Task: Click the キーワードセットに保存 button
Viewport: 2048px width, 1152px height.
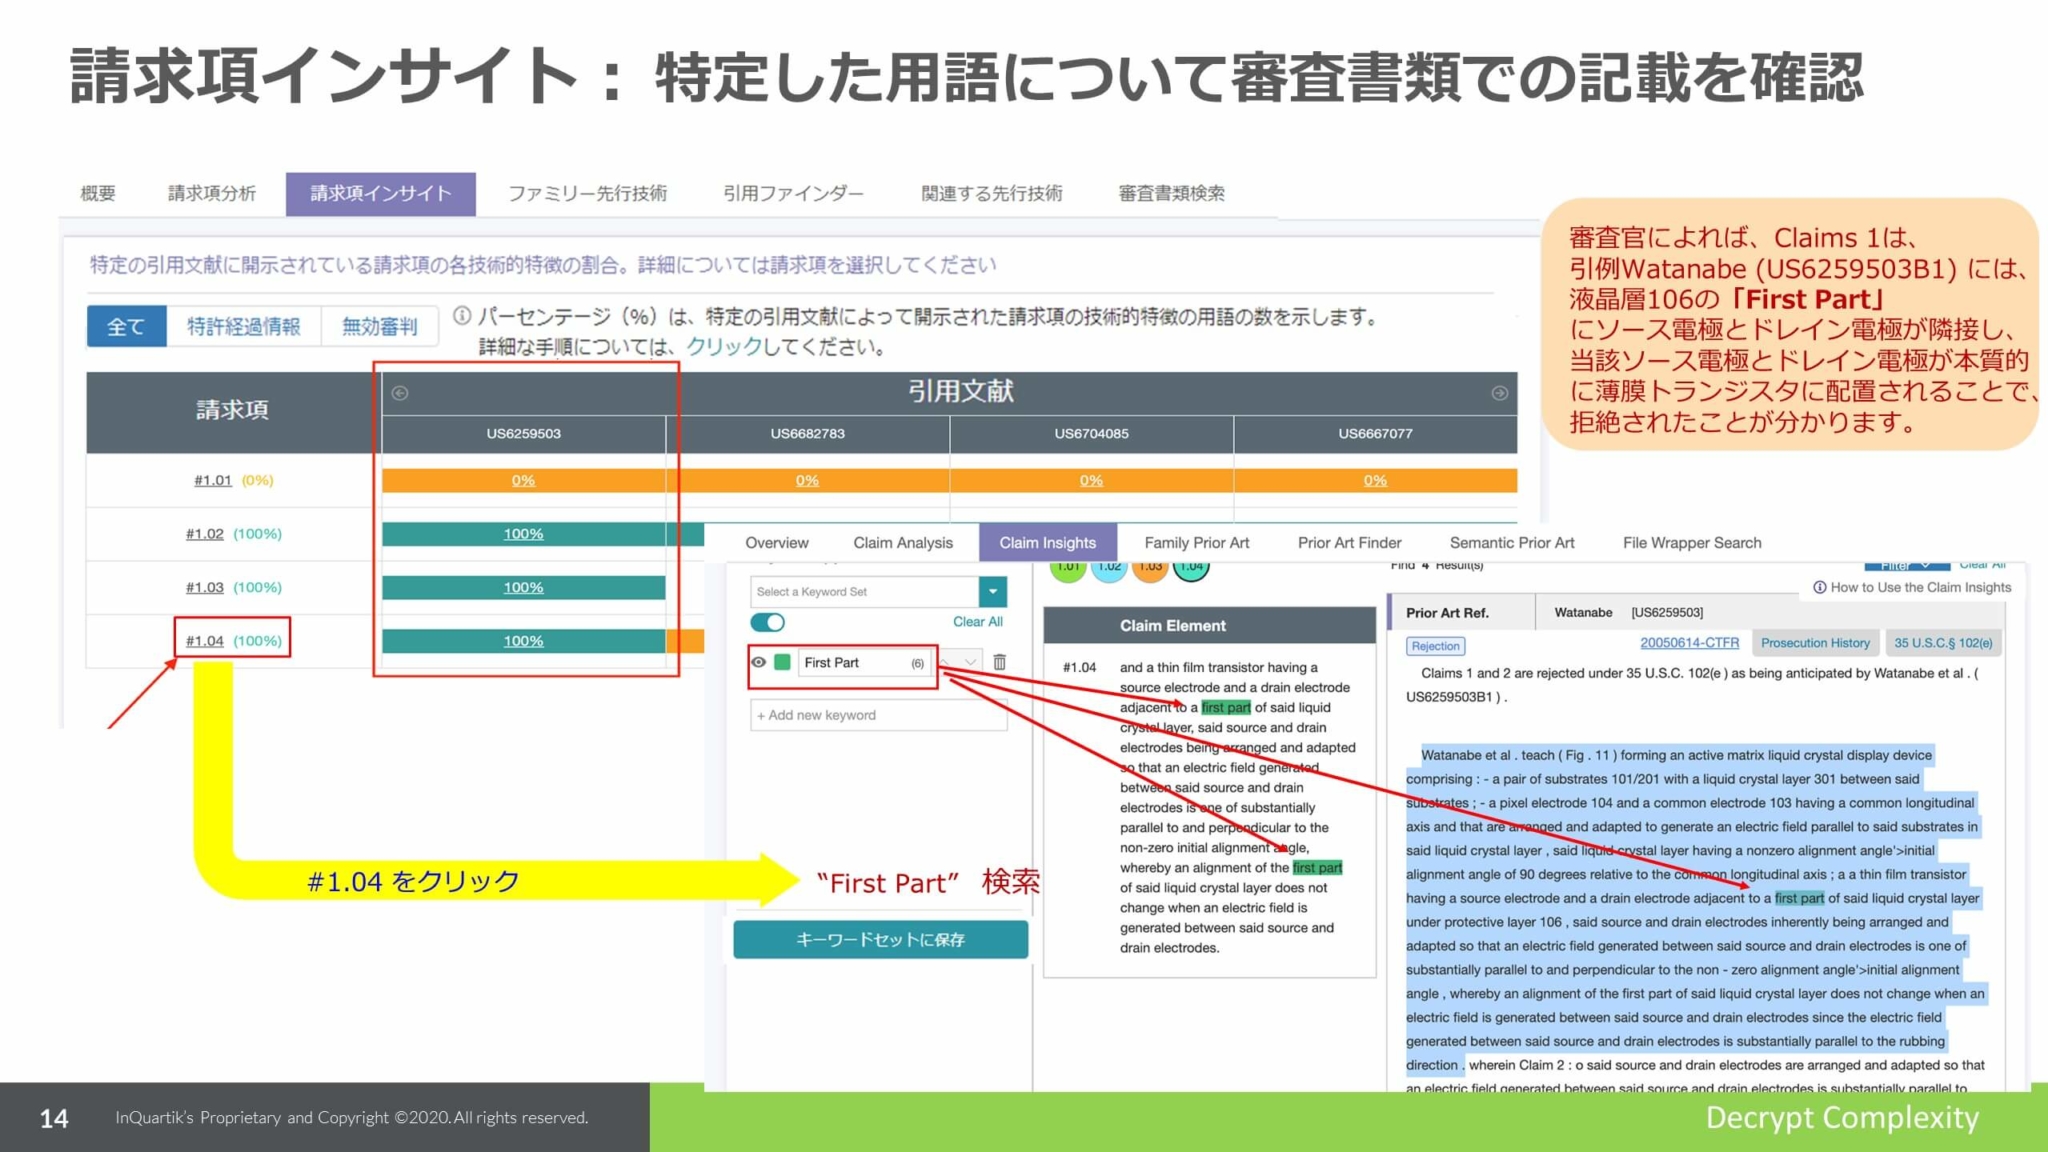Action: (881, 940)
